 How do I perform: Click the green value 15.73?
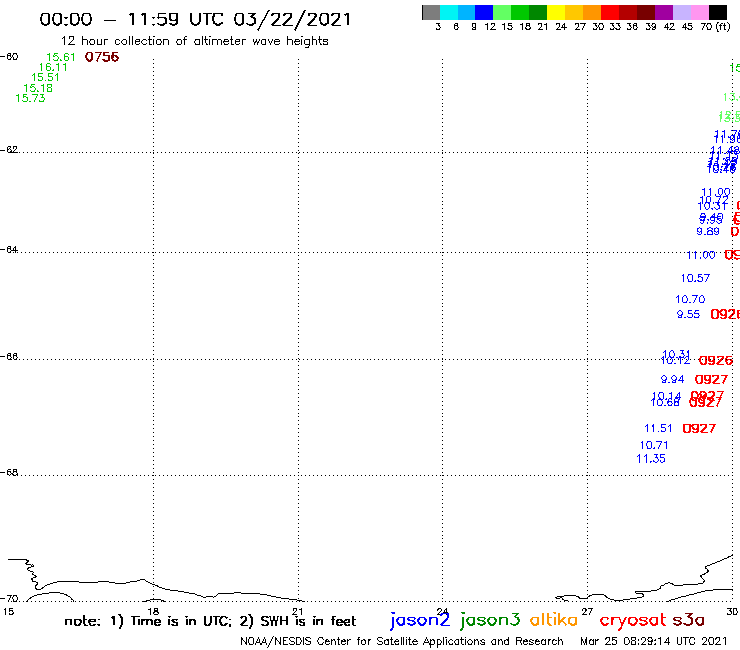pyautogui.click(x=30, y=98)
